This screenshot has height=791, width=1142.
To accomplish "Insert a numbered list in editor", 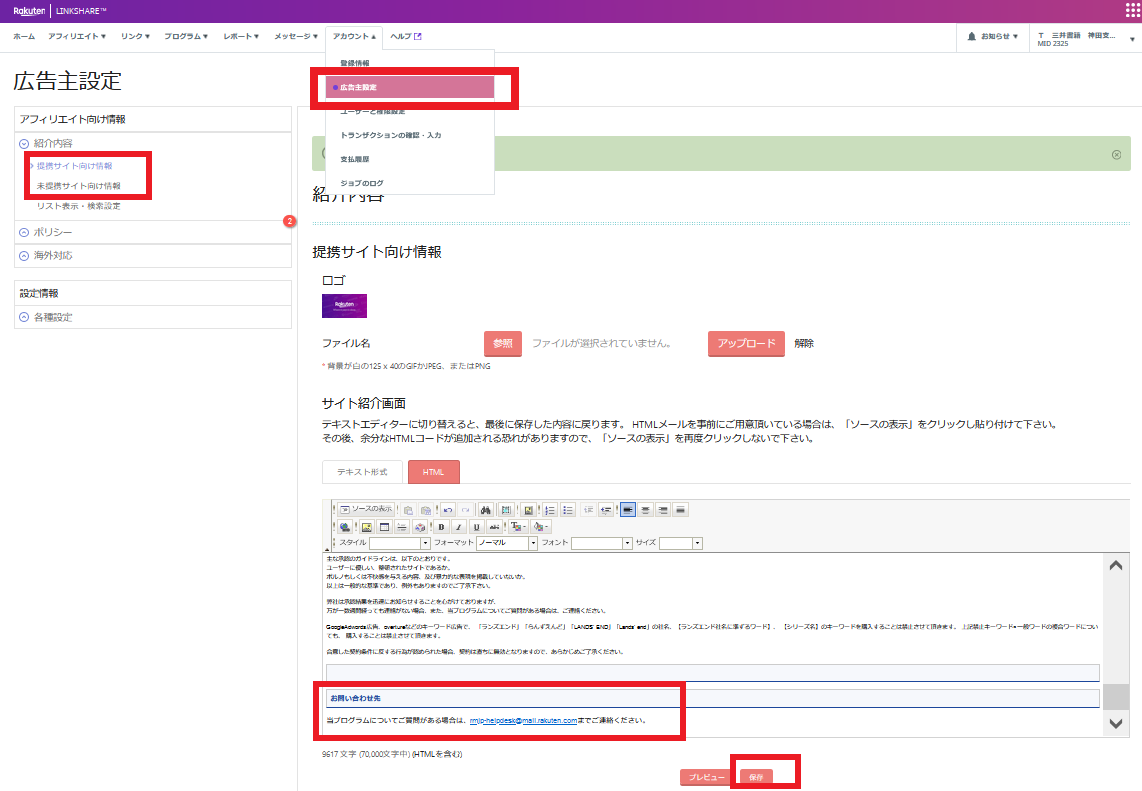I will tap(549, 509).
